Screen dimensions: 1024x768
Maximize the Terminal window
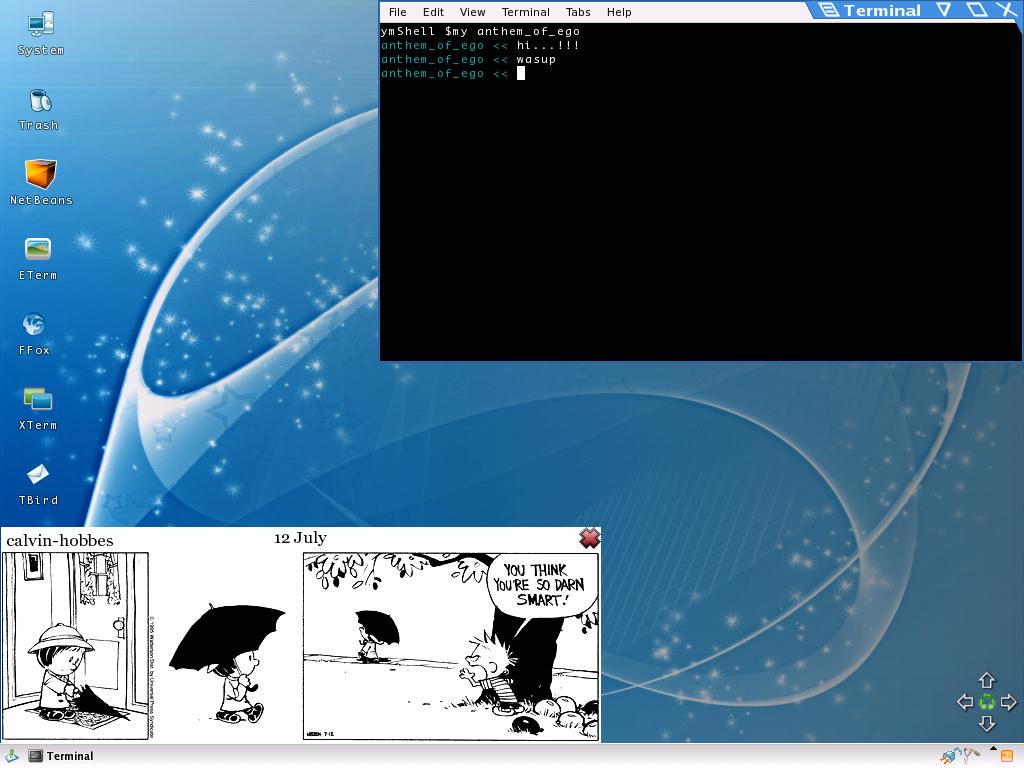point(976,9)
